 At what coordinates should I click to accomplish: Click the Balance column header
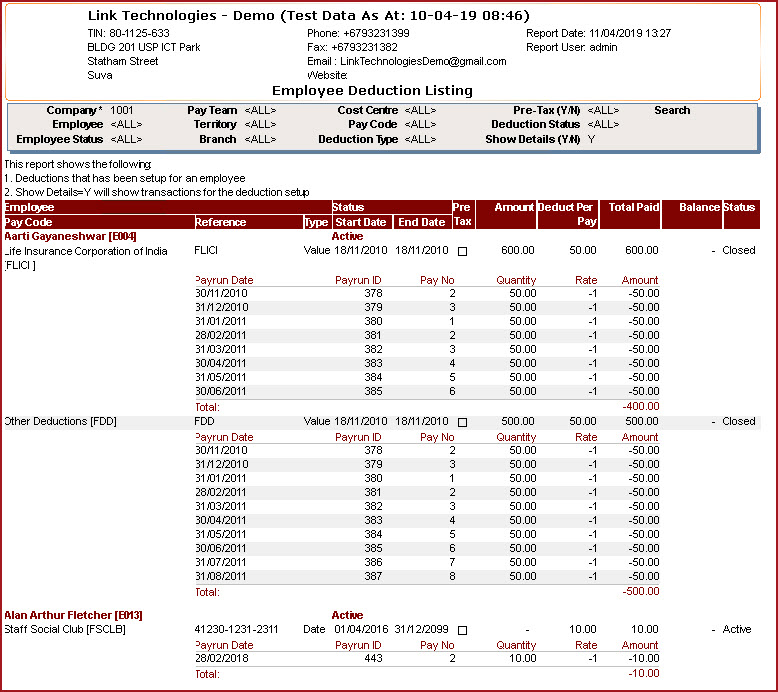pos(699,207)
